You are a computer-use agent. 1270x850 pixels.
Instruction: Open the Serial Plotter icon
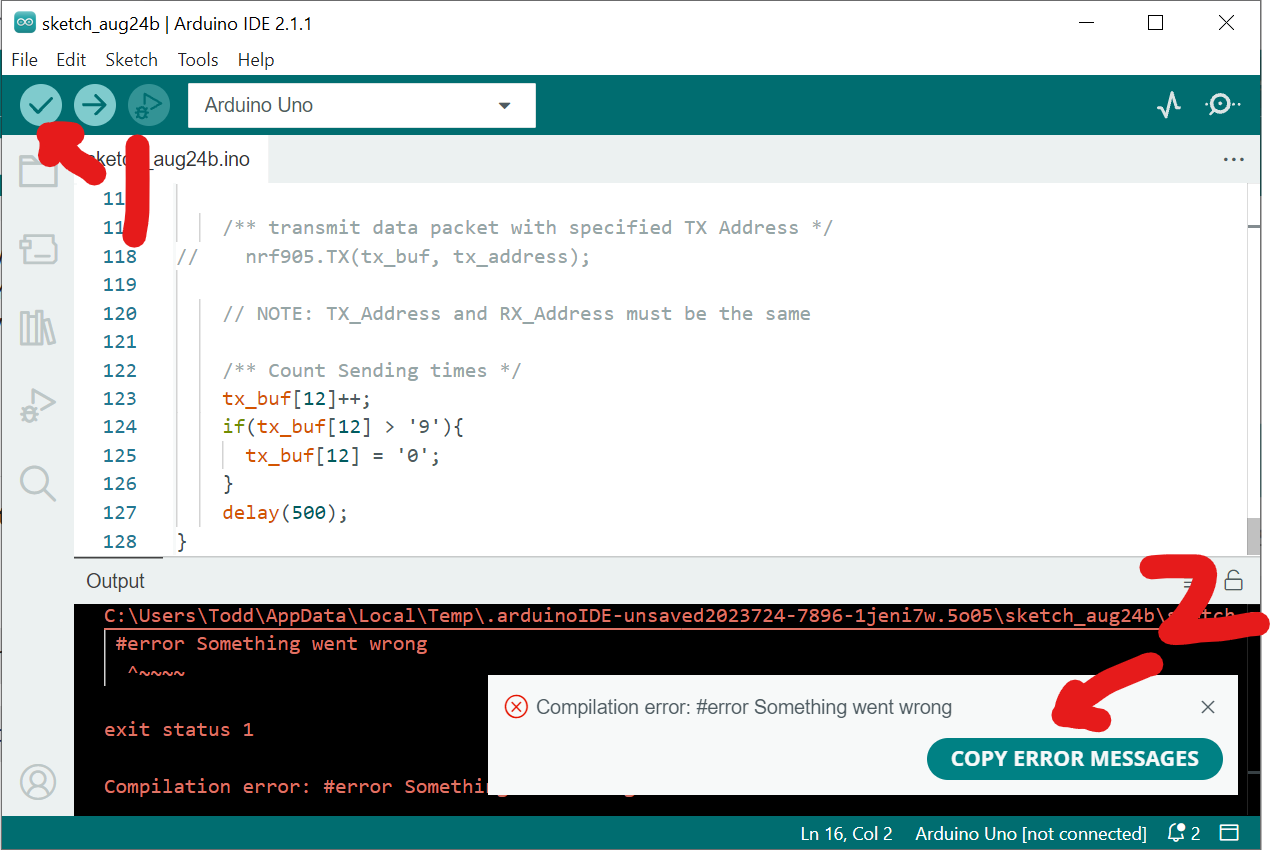(1168, 104)
